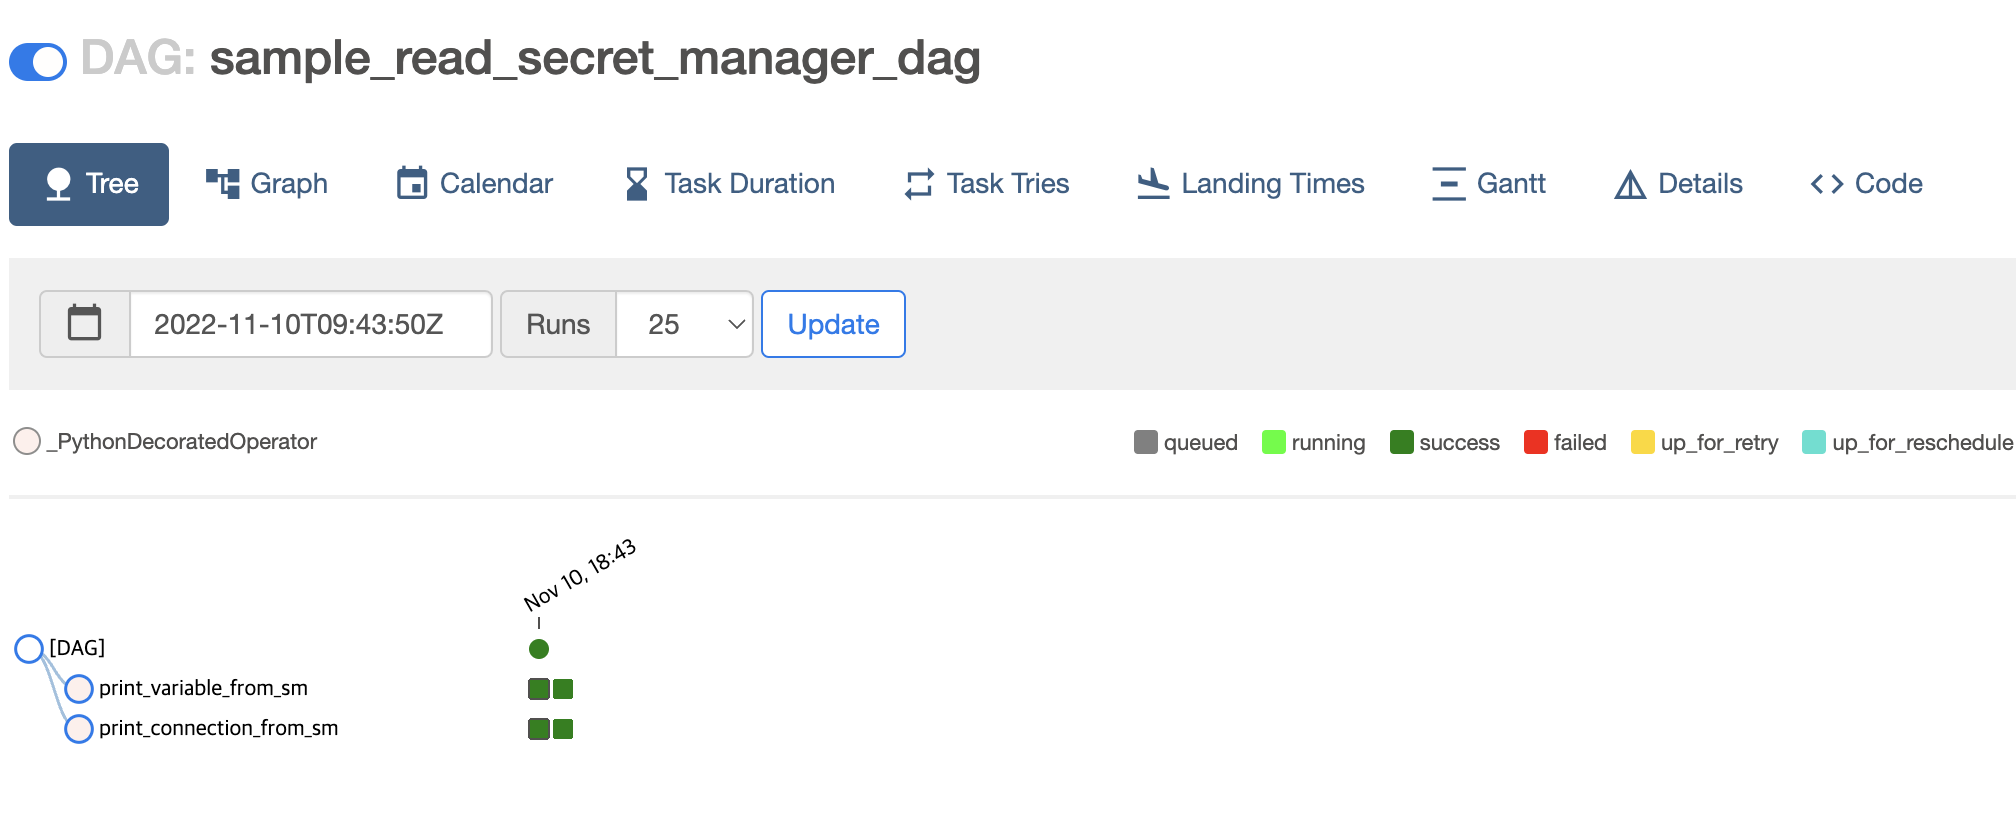Toggle the DAG pause switch on the left
This screenshot has height=826, width=2016.
coord(37,62)
